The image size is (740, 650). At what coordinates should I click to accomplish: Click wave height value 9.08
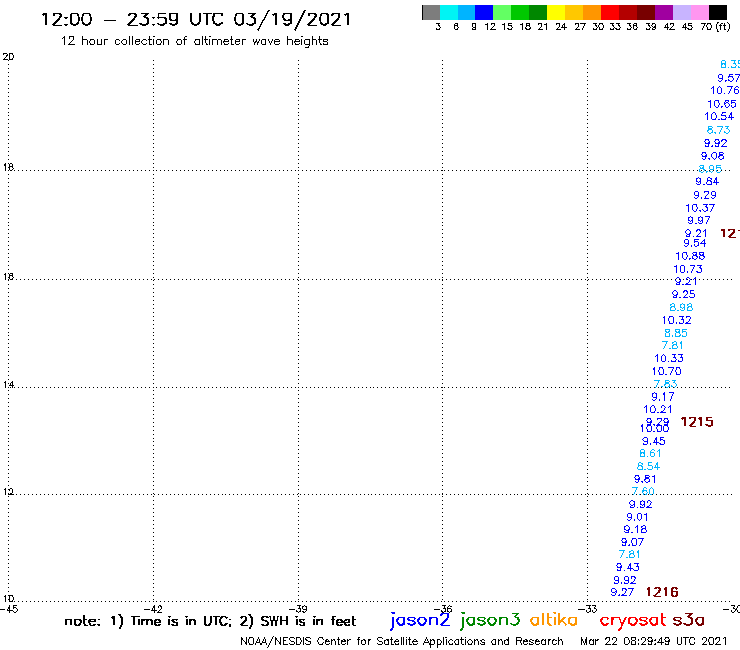point(713,156)
